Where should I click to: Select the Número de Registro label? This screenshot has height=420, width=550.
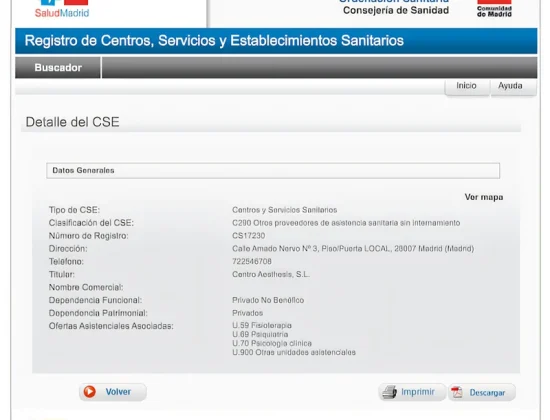tap(88, 236)
